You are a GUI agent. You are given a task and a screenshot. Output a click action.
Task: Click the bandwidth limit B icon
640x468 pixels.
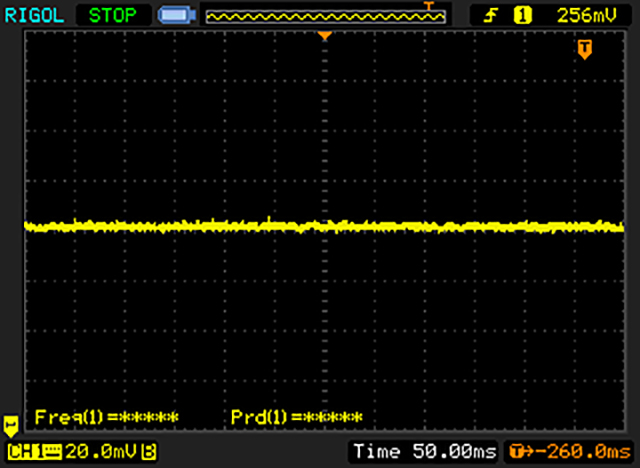(x=149, y=452)
